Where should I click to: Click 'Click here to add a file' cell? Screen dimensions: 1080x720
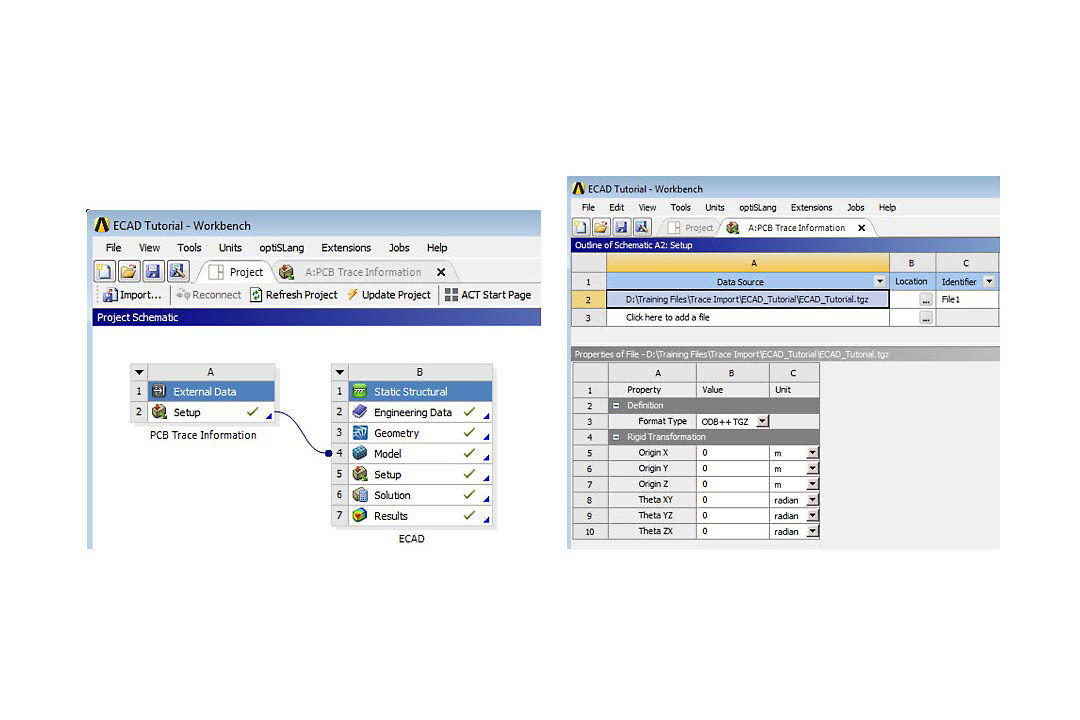[748, 318]
